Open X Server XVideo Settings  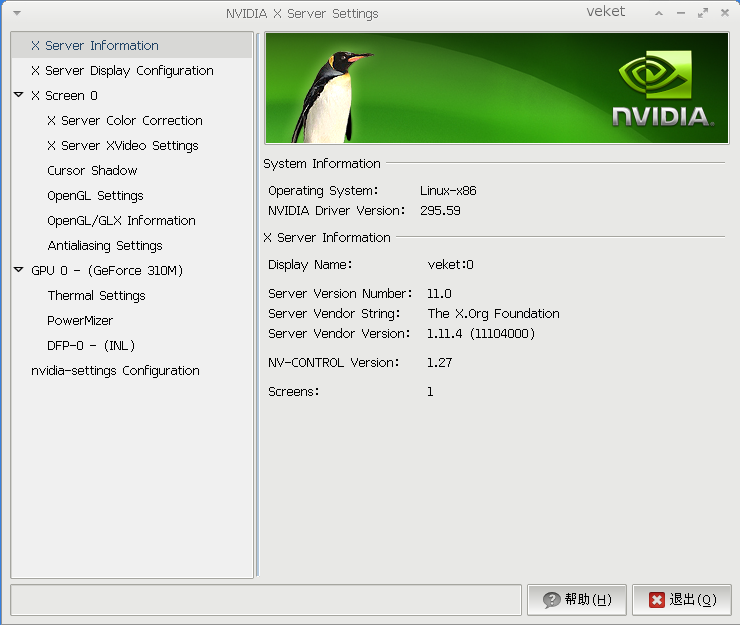click(x=123, y=146)
